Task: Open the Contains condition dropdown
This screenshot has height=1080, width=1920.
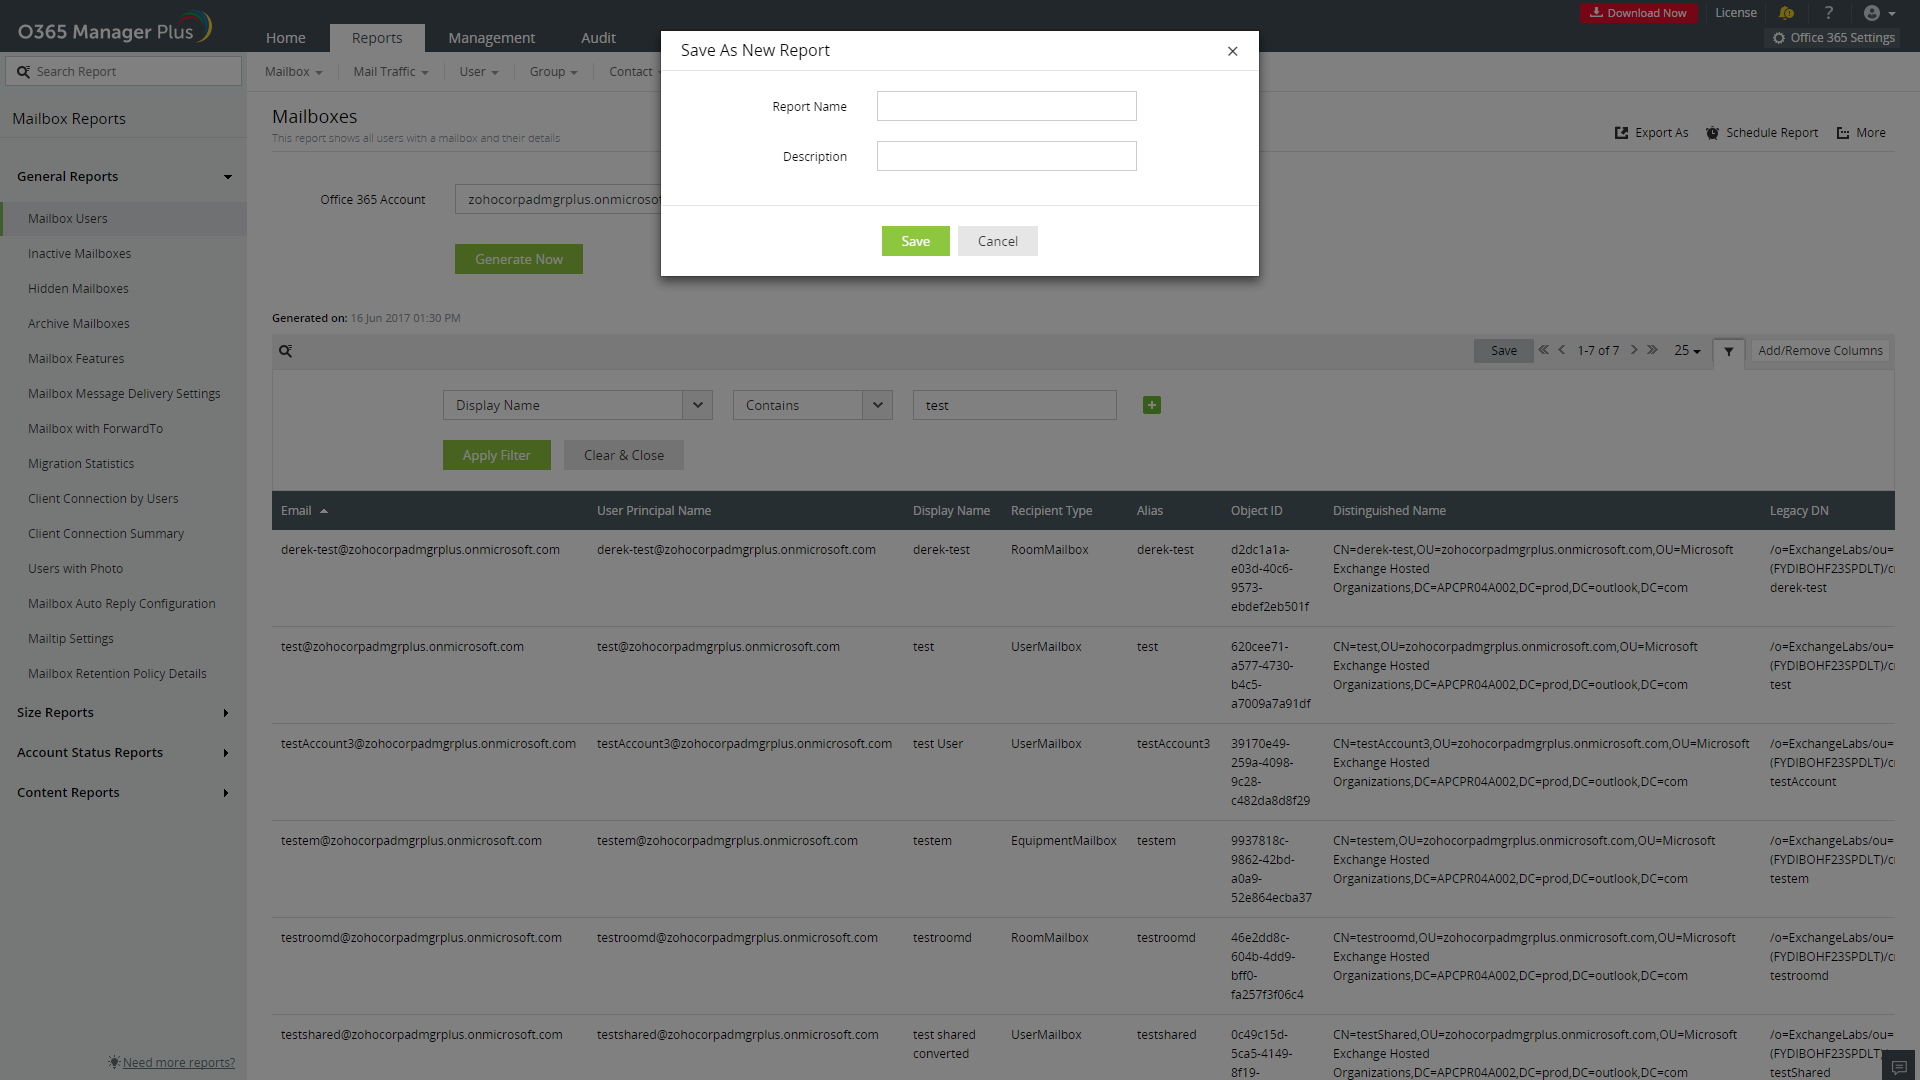Action: coord(877,405)
